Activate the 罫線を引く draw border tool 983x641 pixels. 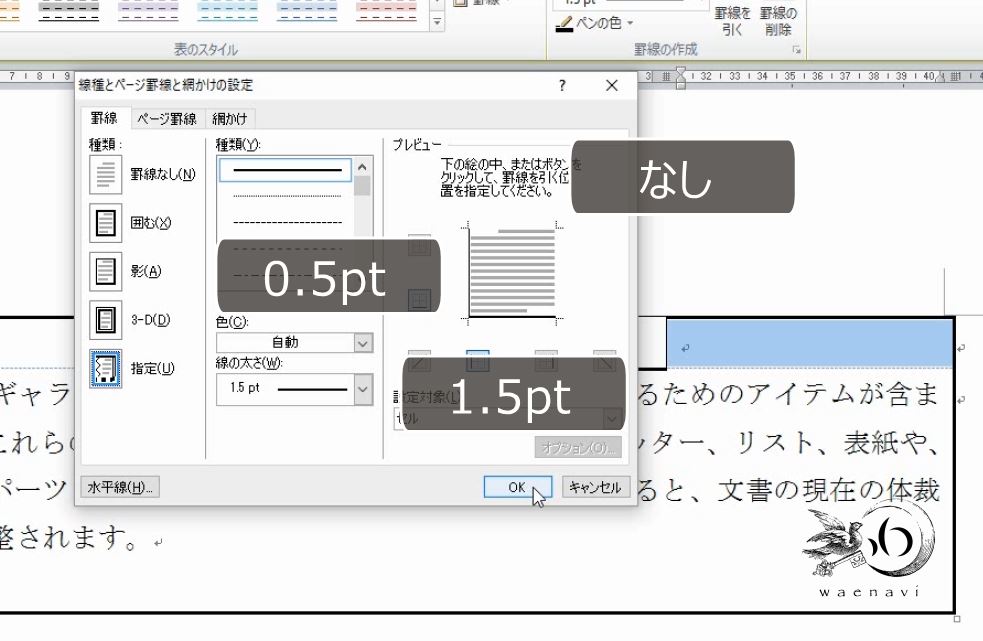click(733, 22)
